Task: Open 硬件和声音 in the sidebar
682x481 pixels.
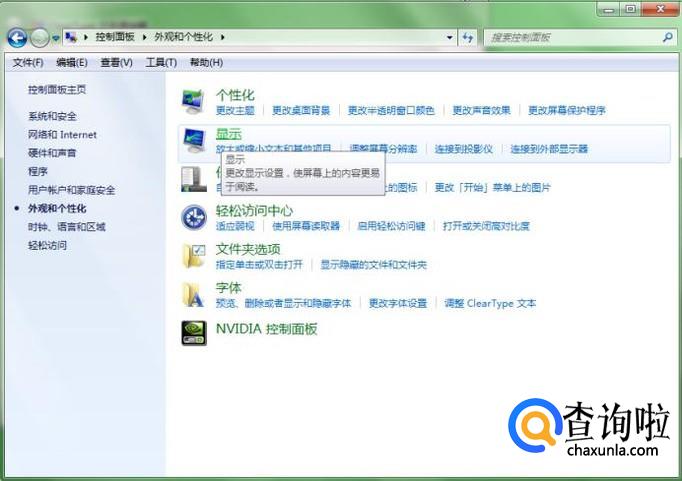Action: coord(52,153)
